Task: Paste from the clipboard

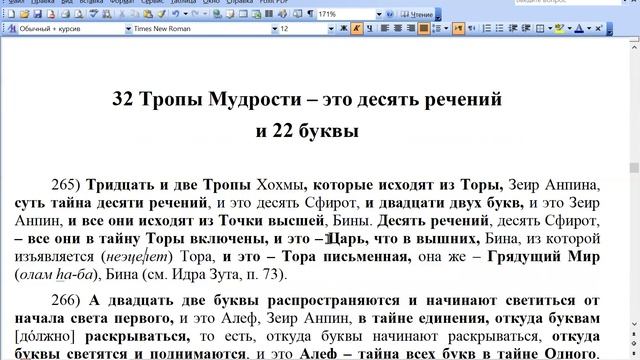Action: click(148, 14)
